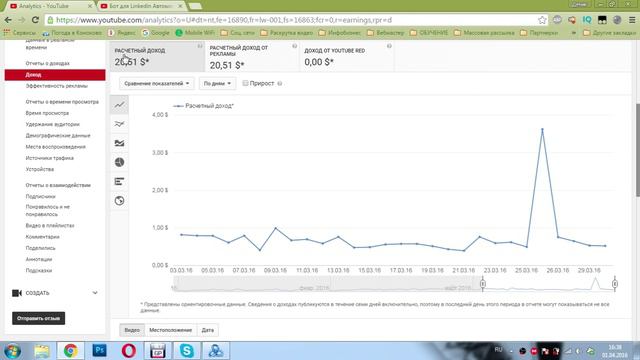The width and height of the screenshot is (640, 360).
Task: Open Chrome from the taskbar
Action: coord(71,351)
